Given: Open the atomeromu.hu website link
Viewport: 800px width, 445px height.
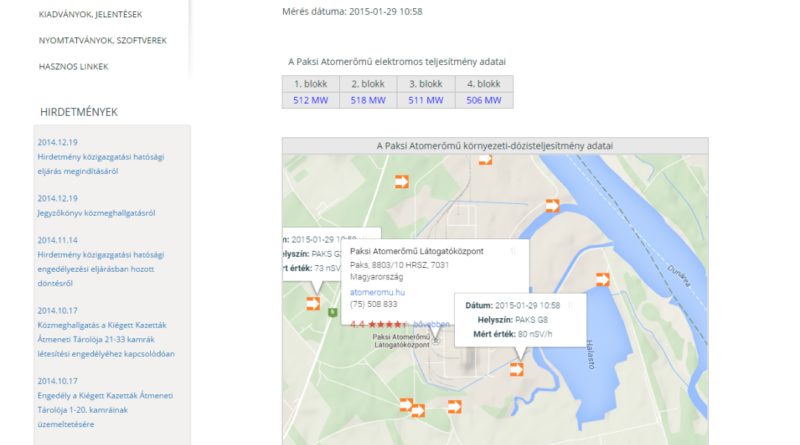Looking at the screenshot, I should [372, 292].
